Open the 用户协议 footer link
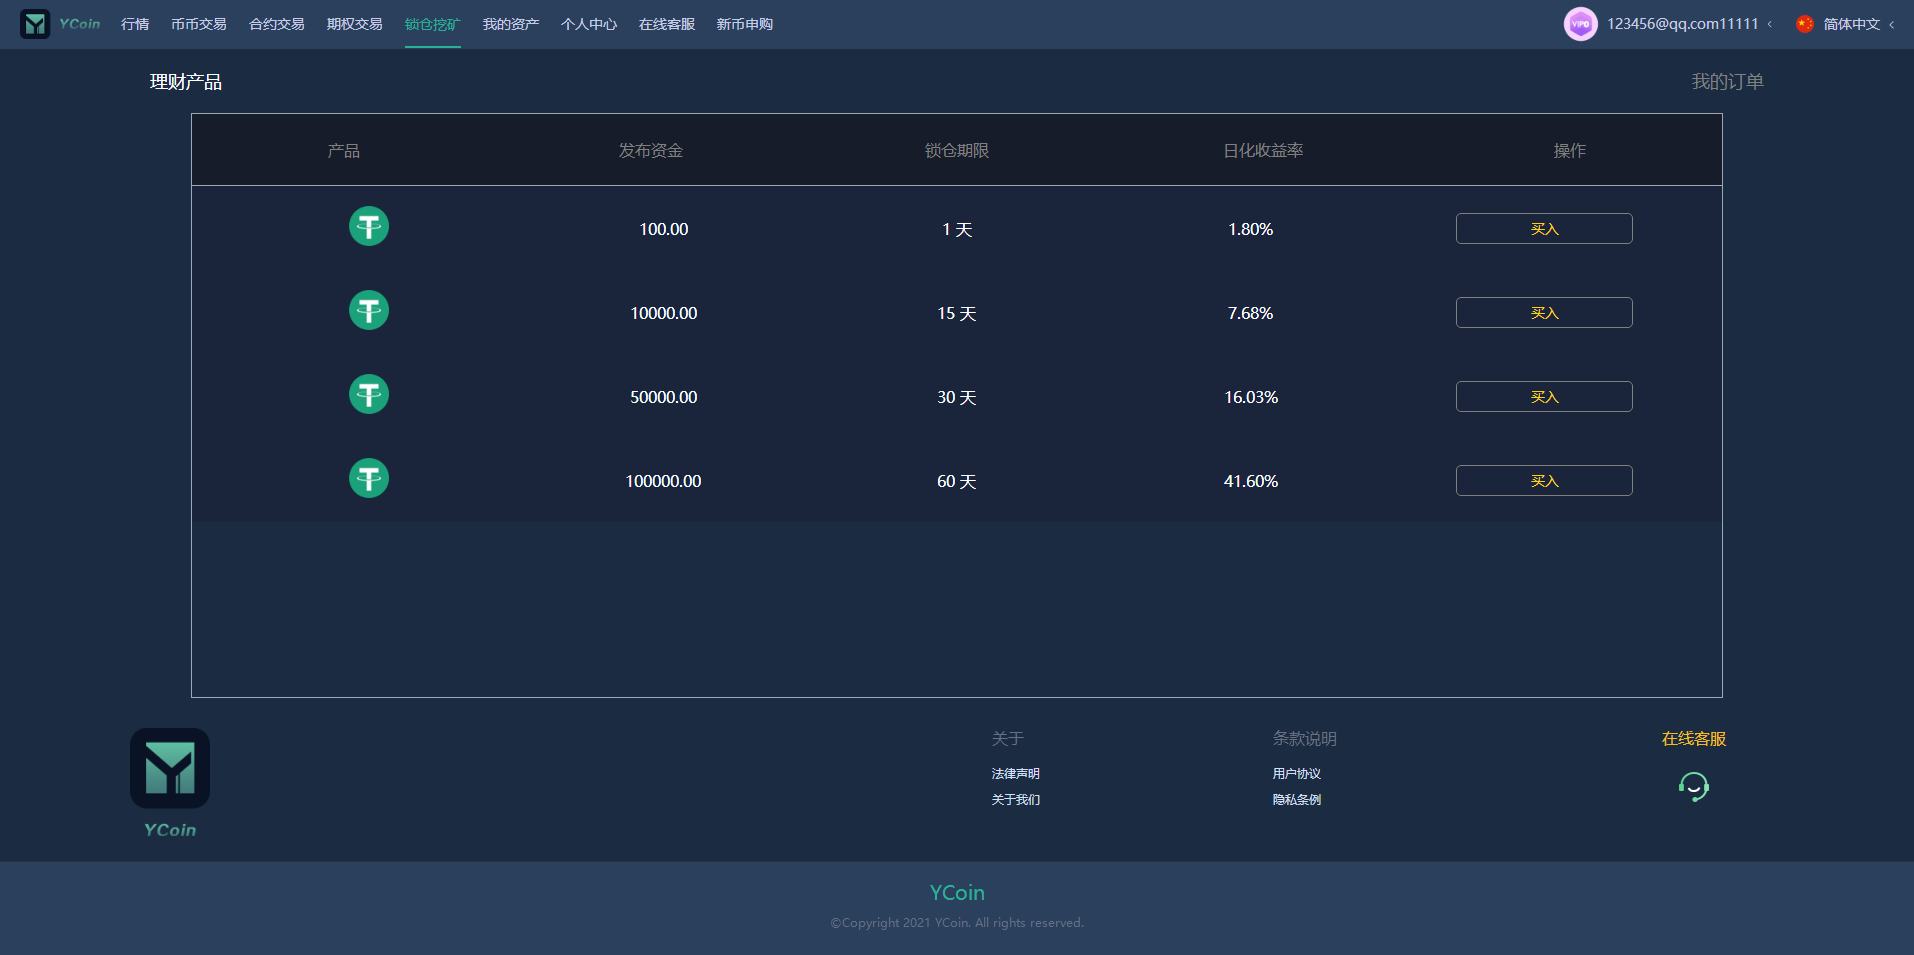The image size is (1914, 955). point(1296,774)
